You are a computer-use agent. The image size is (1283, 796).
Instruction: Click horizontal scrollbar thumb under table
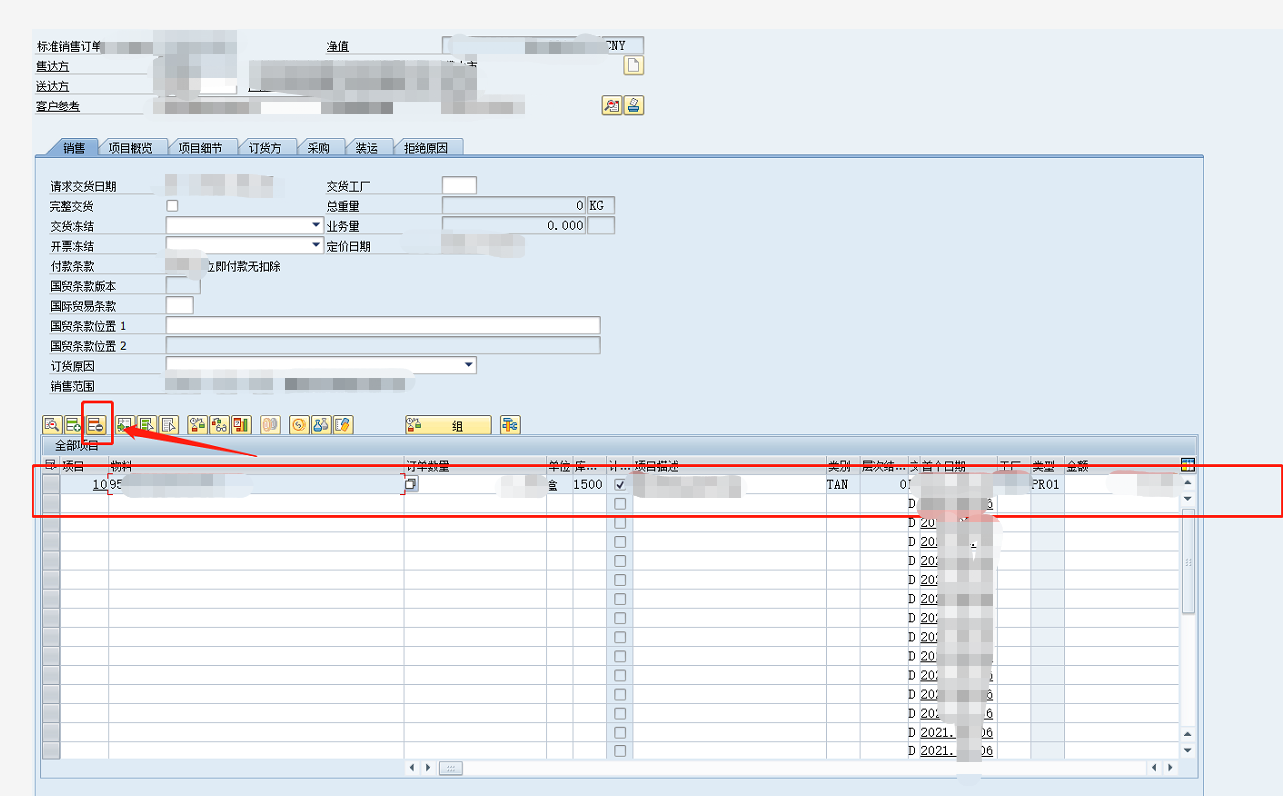pos(451,768)
